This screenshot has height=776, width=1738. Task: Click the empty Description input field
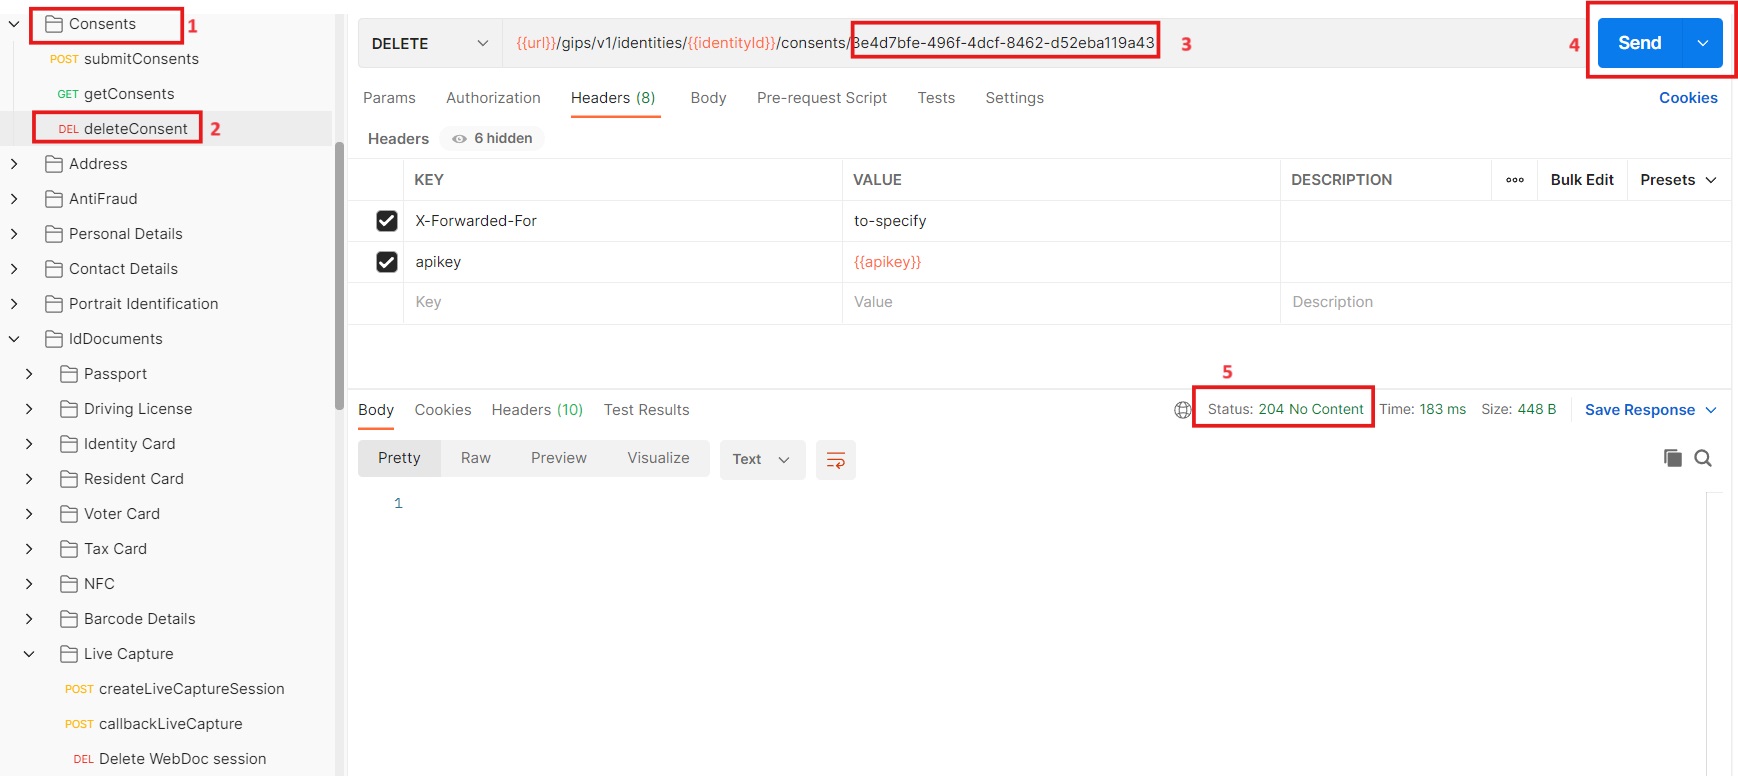click(1505, 302)
